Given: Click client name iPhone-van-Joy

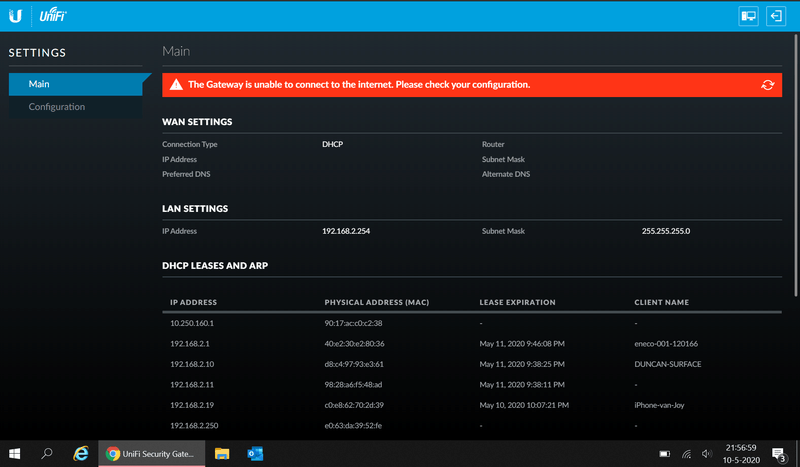Looking at the screenshot, I should [659, 405].
